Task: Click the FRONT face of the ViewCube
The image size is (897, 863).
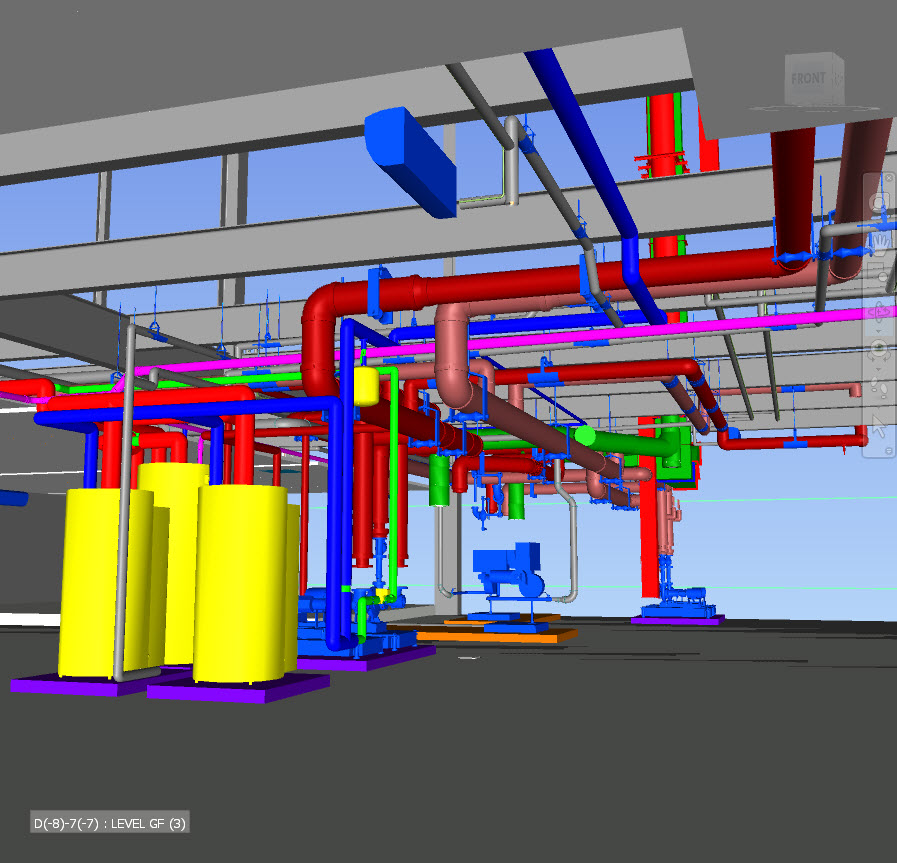Action: click(808, 79)
